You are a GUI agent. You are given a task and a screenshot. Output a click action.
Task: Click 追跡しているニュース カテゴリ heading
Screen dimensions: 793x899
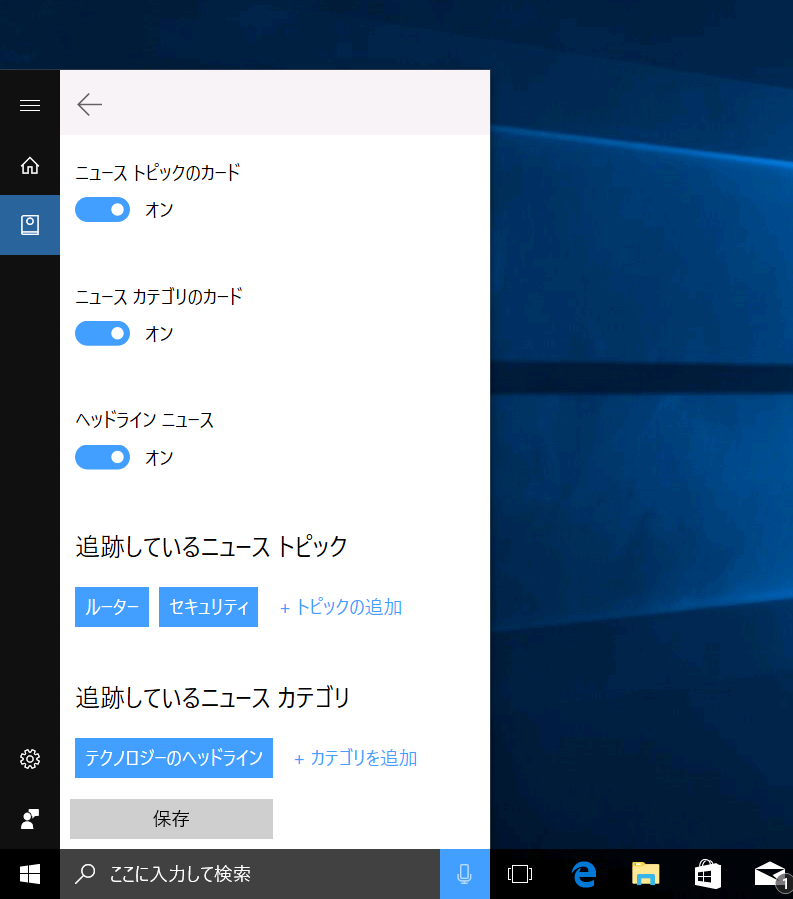pyautogui.click(x=213, y=698)
